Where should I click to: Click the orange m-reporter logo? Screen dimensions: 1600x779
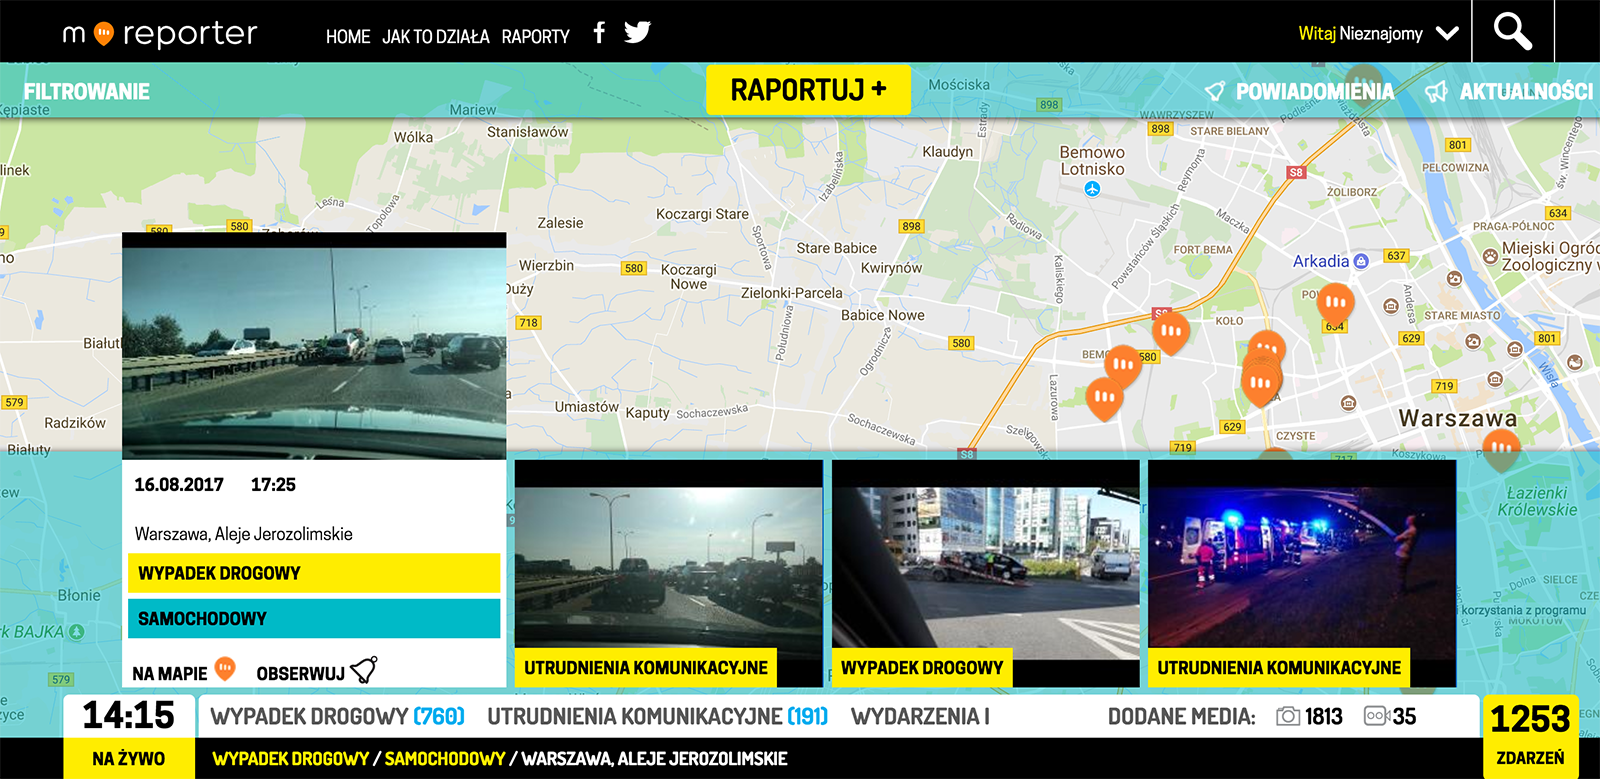click(x=104, y=34)
